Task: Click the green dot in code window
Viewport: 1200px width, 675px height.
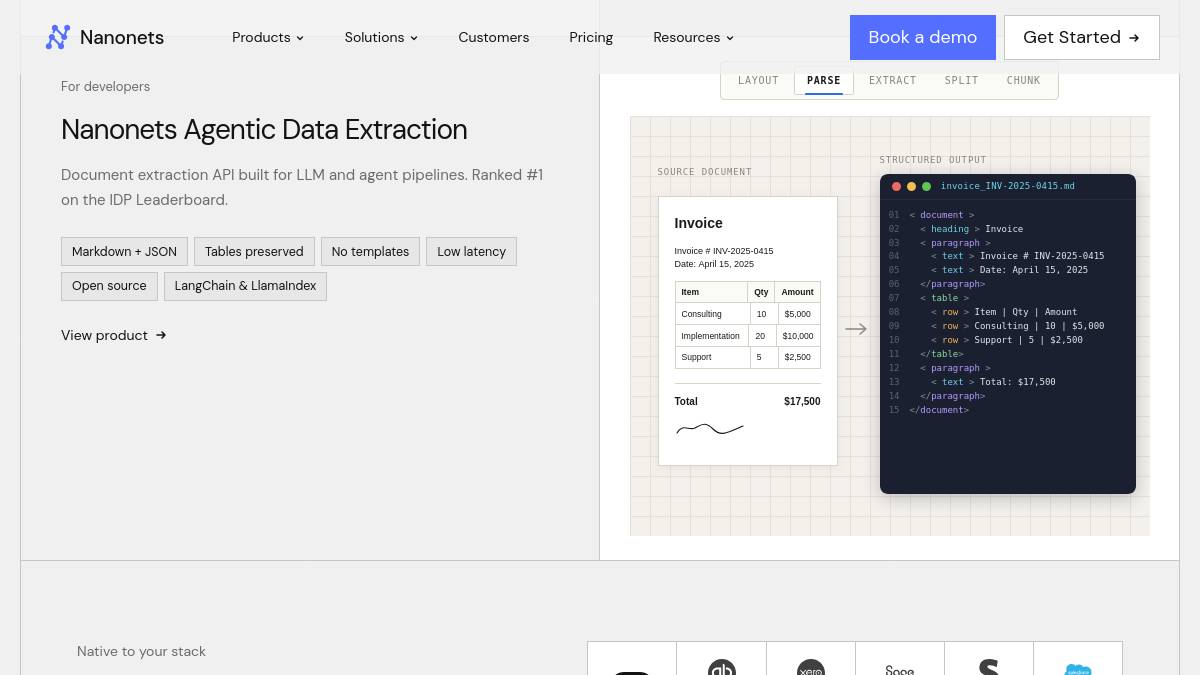Action: tap(926, 186)
